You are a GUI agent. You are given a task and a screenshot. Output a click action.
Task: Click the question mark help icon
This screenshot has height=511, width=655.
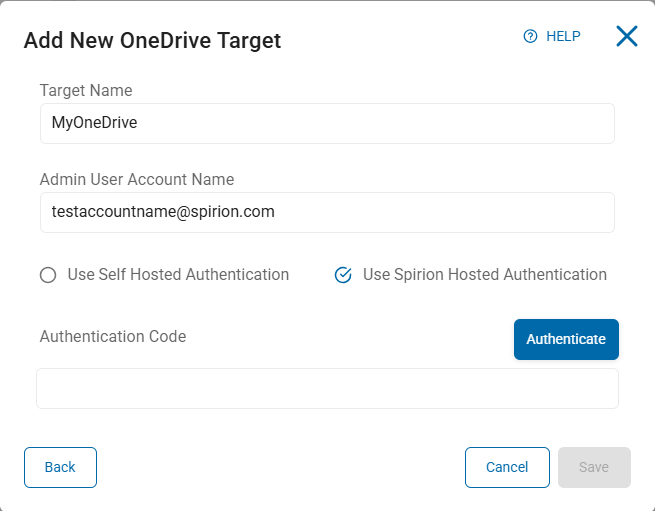coord(531,37)
